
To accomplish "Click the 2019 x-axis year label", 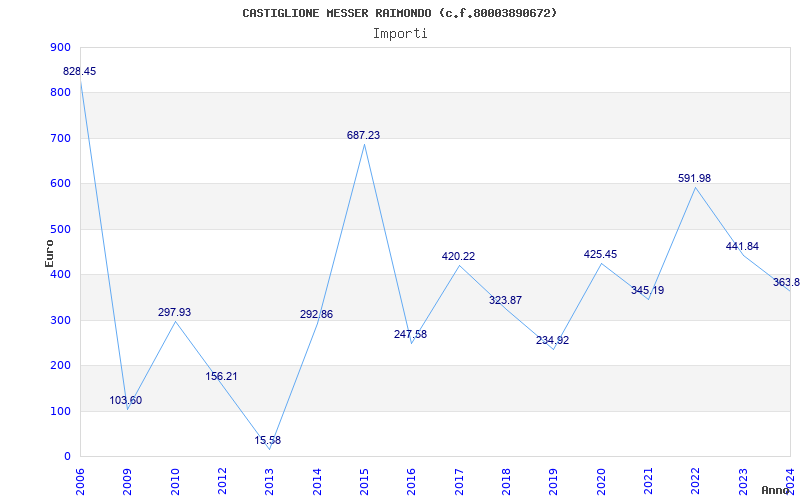I will 554,481.
